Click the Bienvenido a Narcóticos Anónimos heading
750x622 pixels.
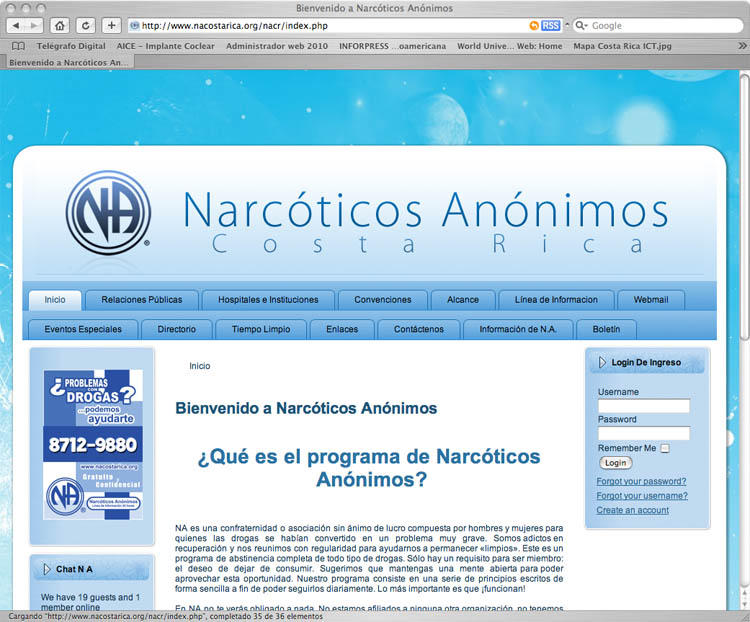tap(306, 408)
